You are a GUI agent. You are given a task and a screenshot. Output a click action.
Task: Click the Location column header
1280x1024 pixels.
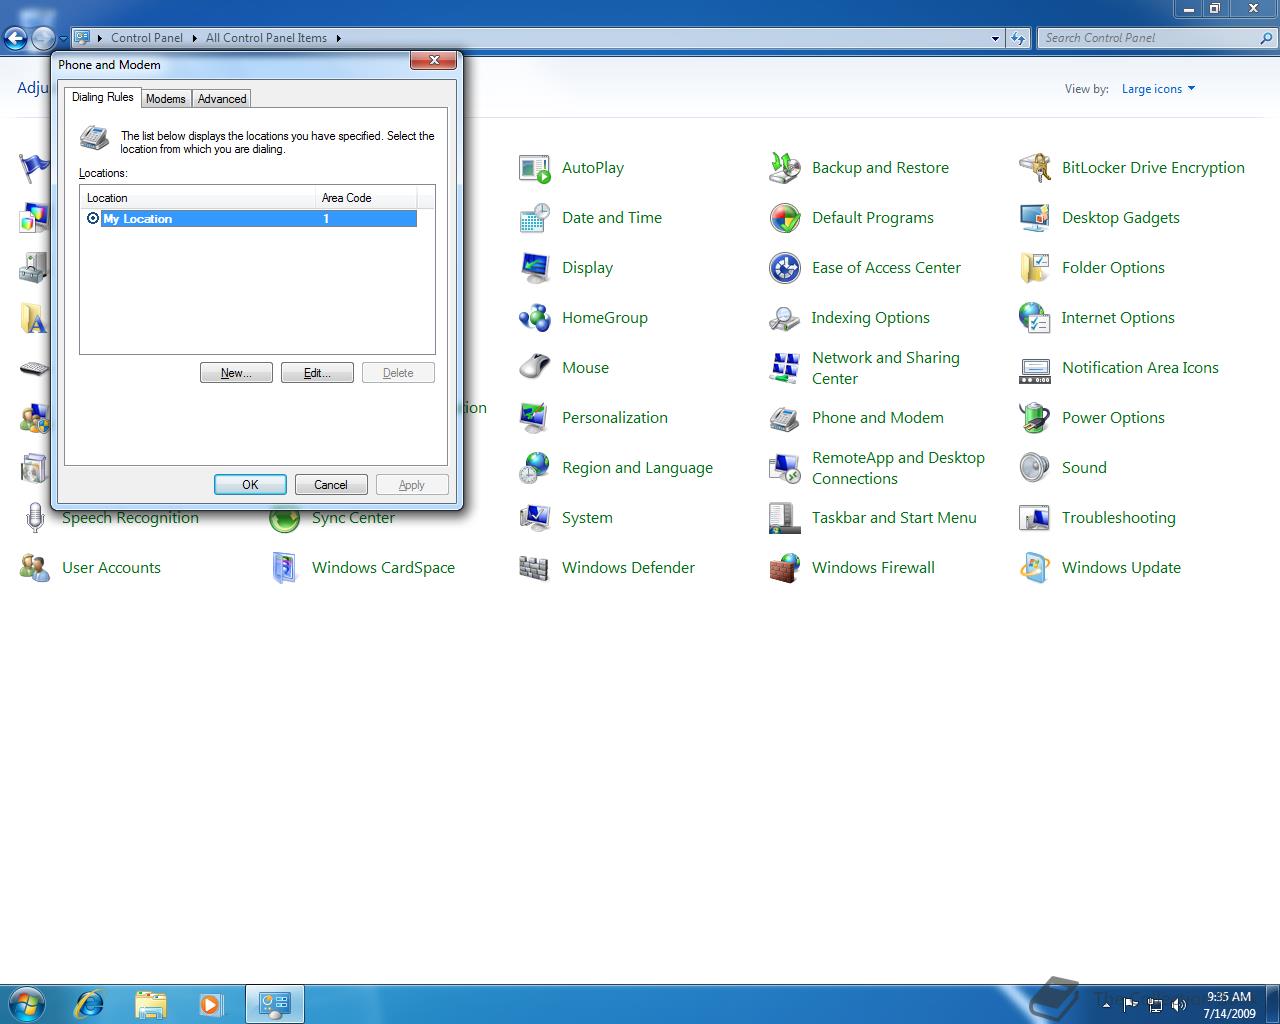(x=198, y=198)
